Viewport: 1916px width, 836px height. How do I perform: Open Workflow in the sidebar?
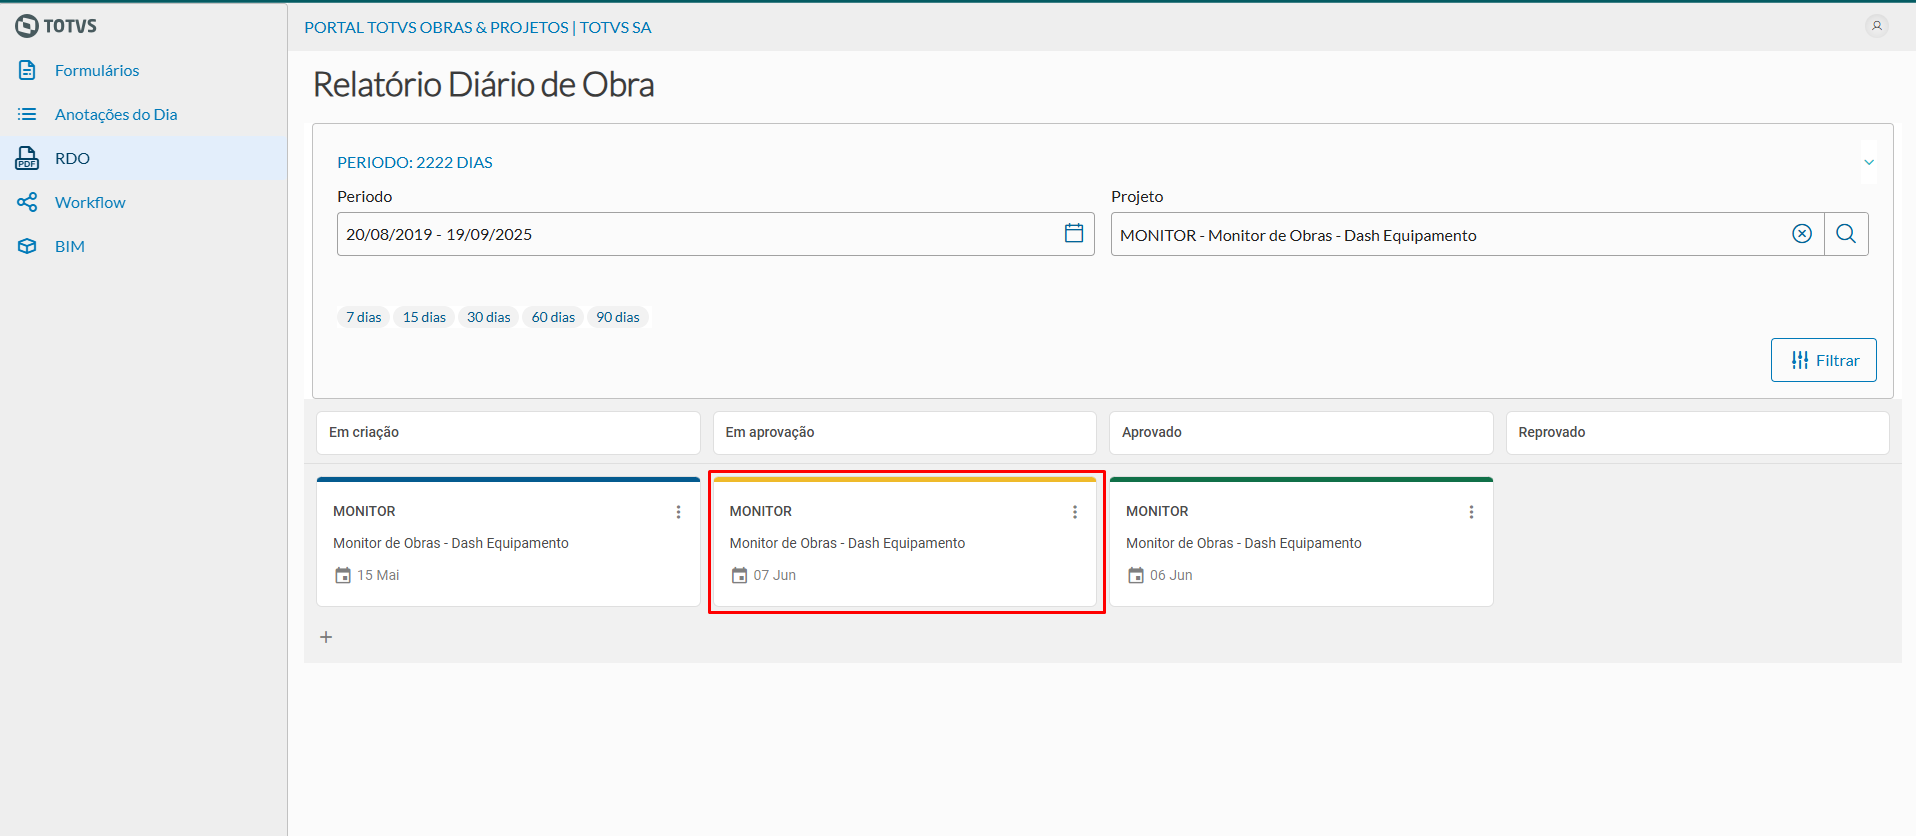tap(90, 202)
